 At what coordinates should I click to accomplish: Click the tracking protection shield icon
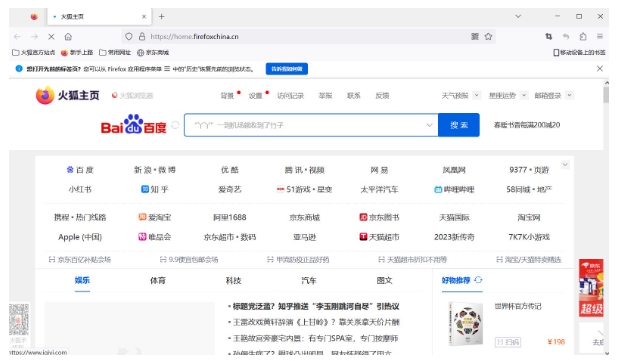(129, 37)
